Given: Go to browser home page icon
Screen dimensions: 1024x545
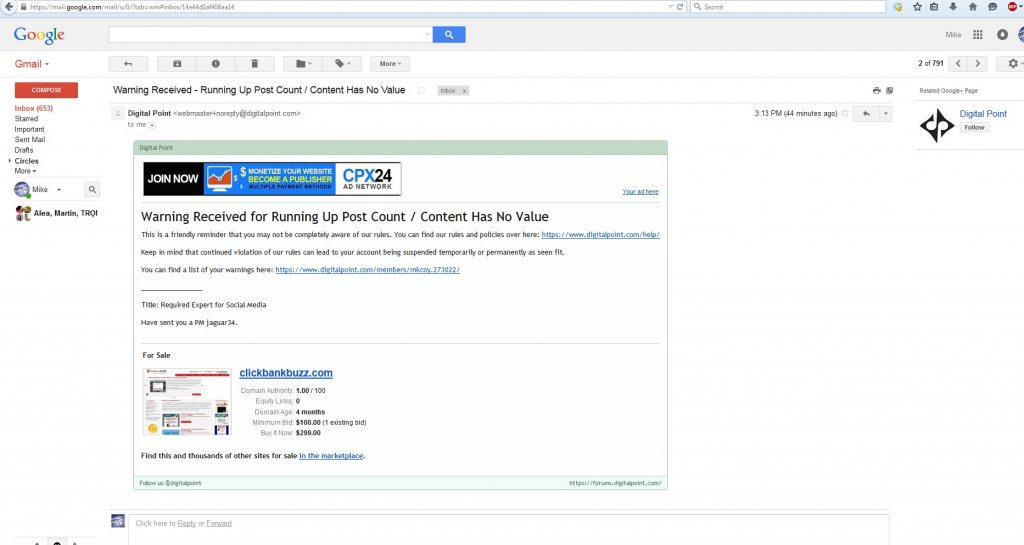Looking at the screenshot, I should point(972,7).
